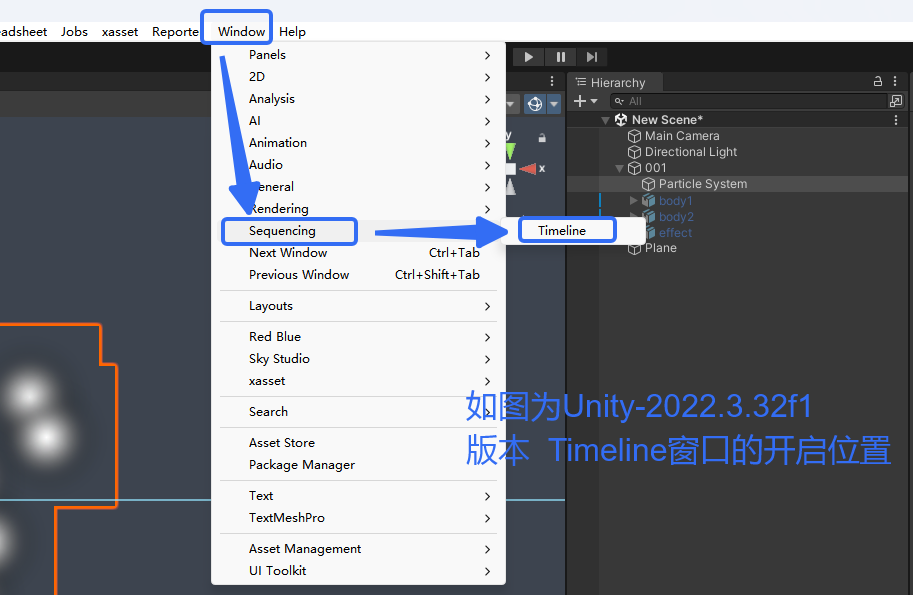Open the Help menu
This screenshot has height=595, width=913.
(292, 31)
